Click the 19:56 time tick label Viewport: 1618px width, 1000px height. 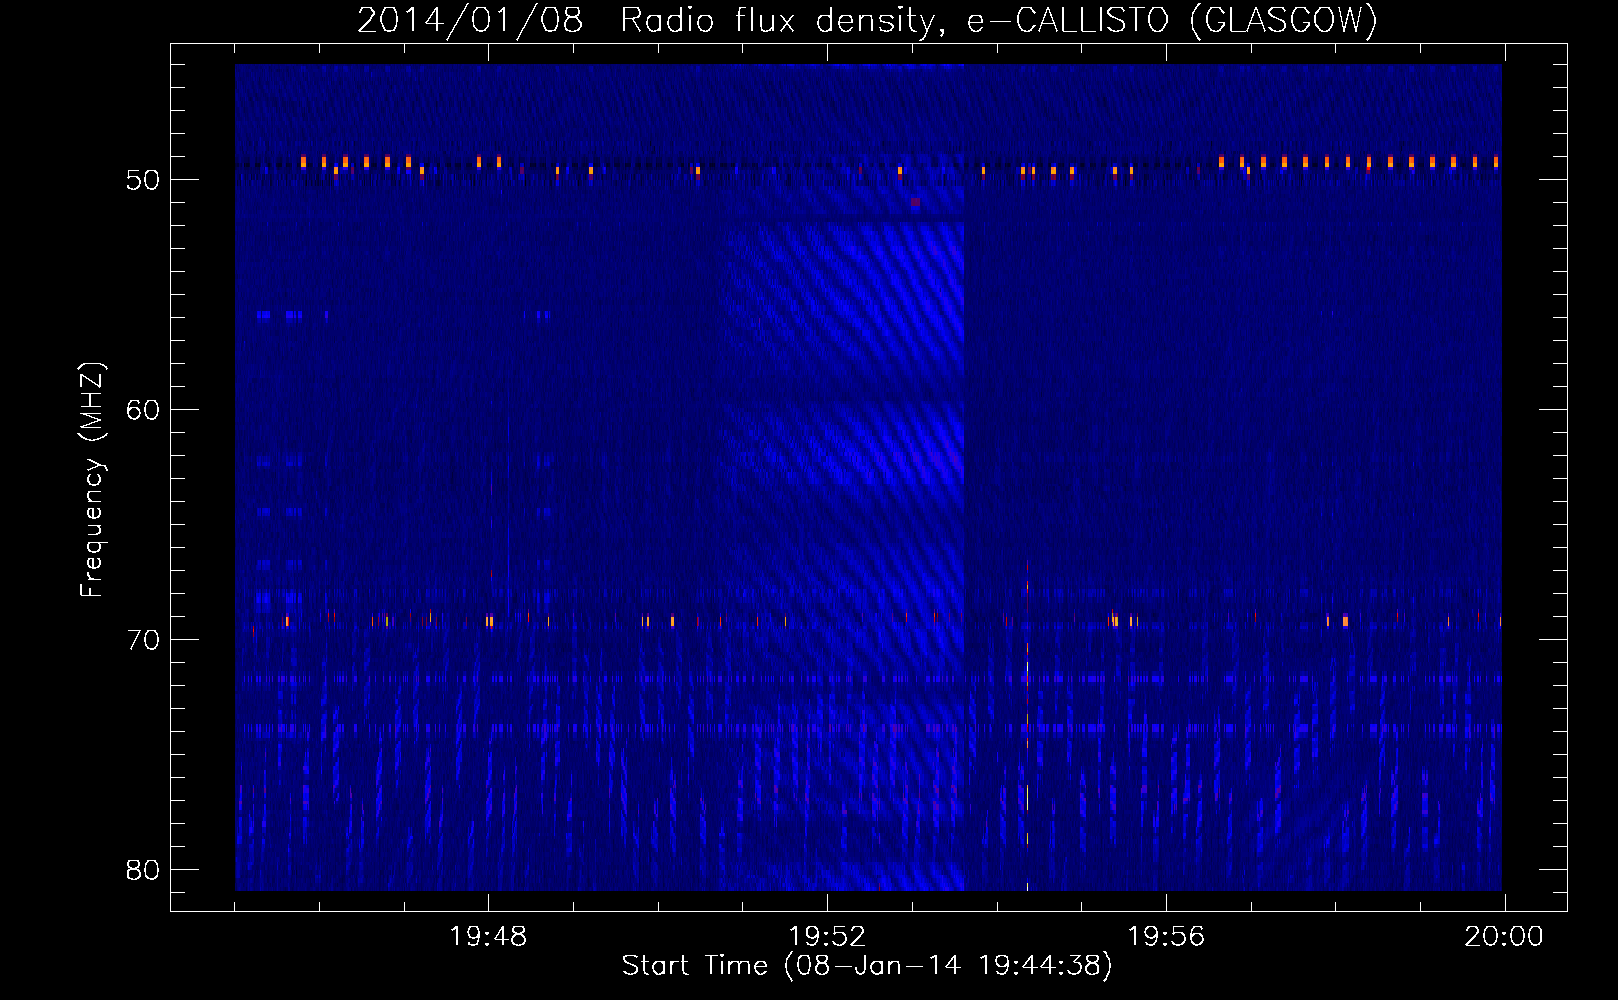1166,937
